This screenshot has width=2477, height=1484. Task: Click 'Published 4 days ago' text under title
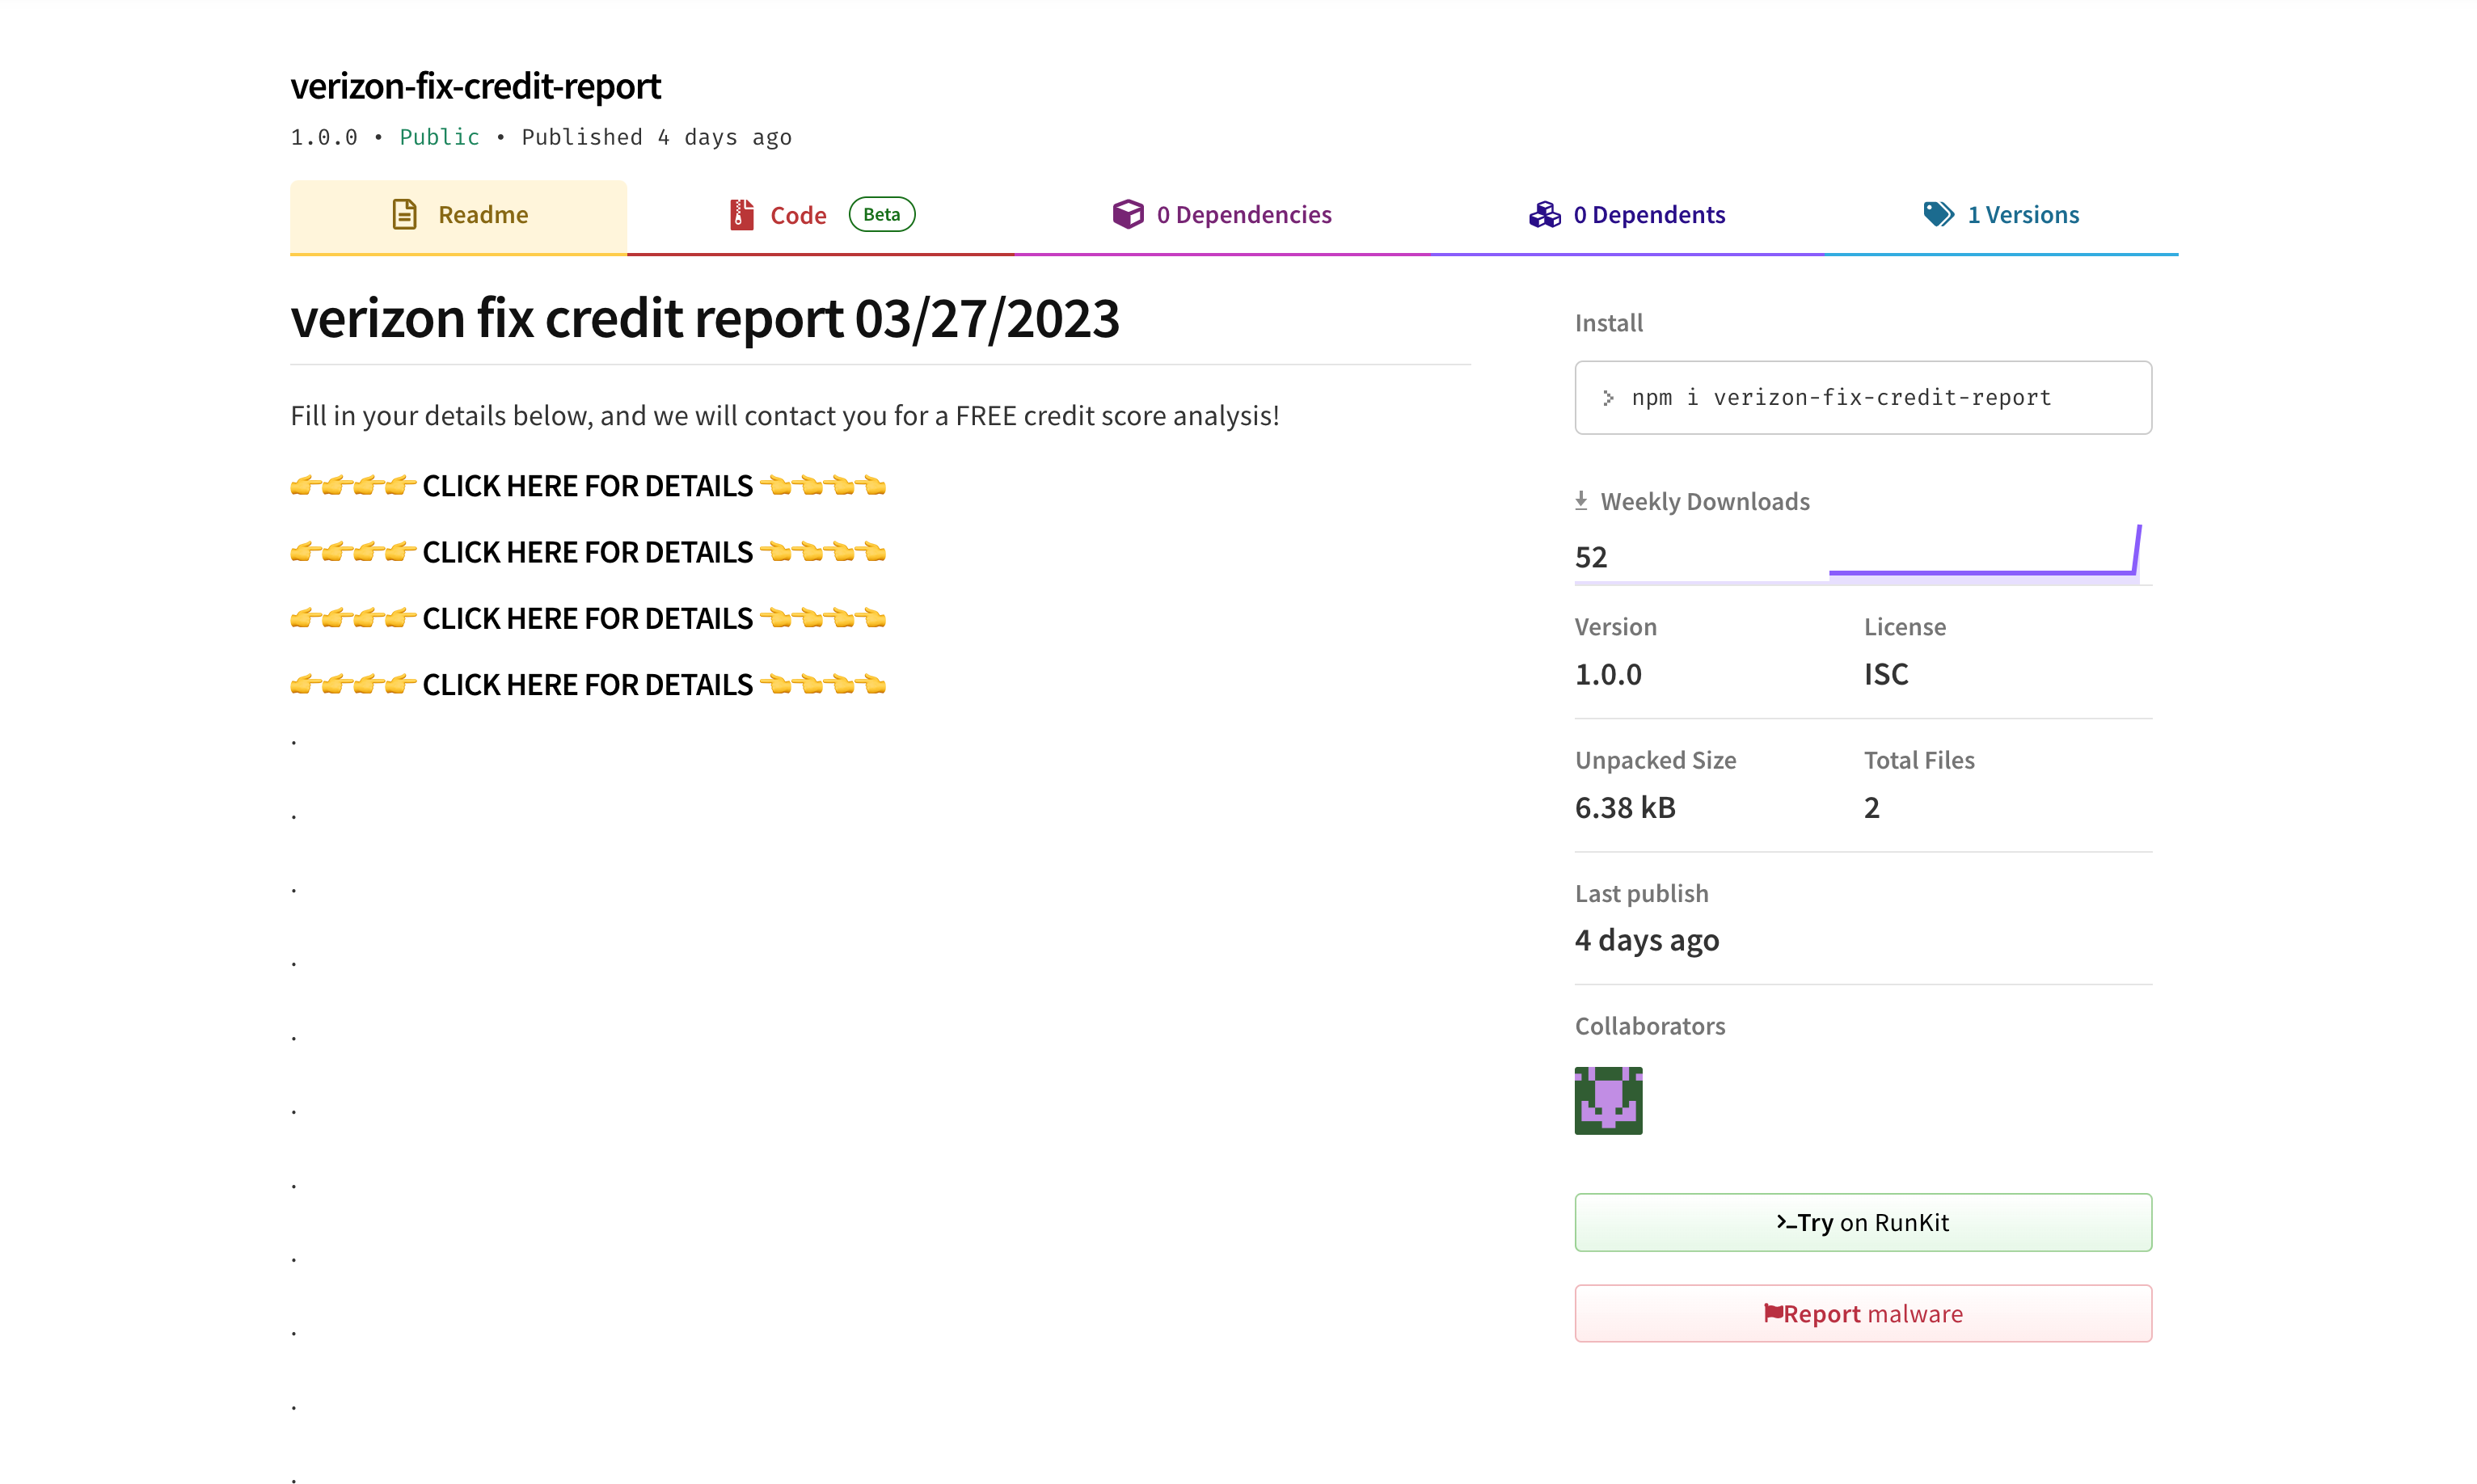pos(656,137)
